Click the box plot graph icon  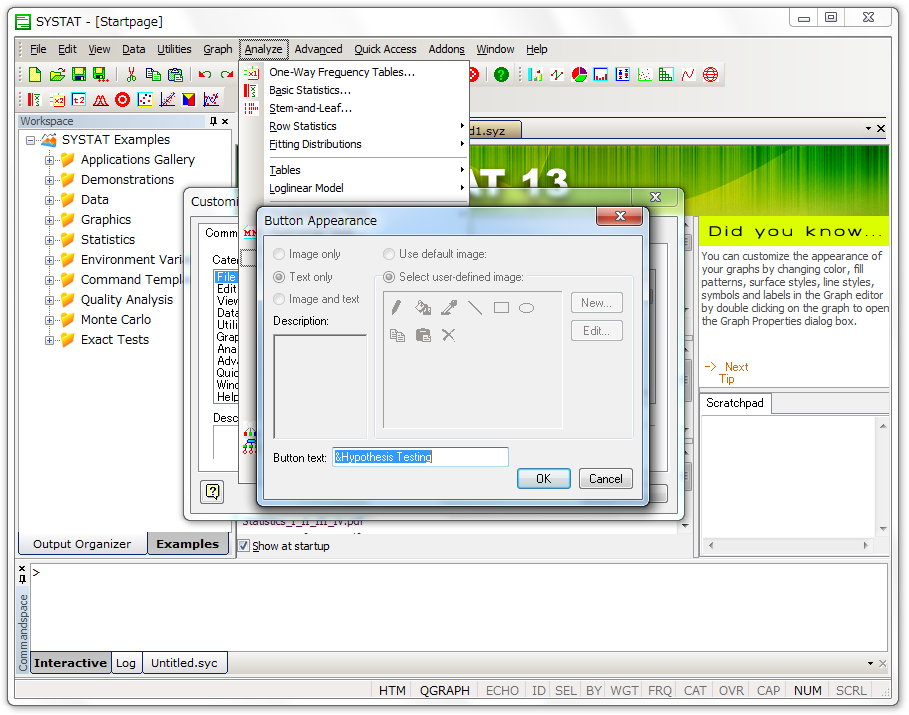coord(623,74)
